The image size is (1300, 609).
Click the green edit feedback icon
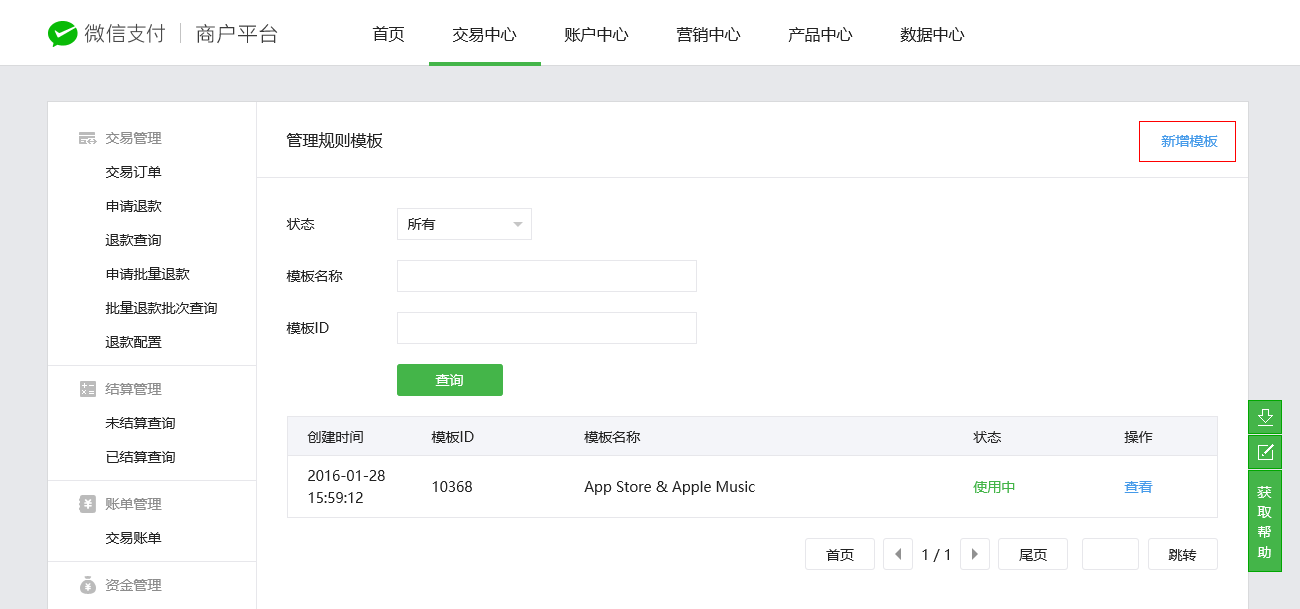[1265, 452]
